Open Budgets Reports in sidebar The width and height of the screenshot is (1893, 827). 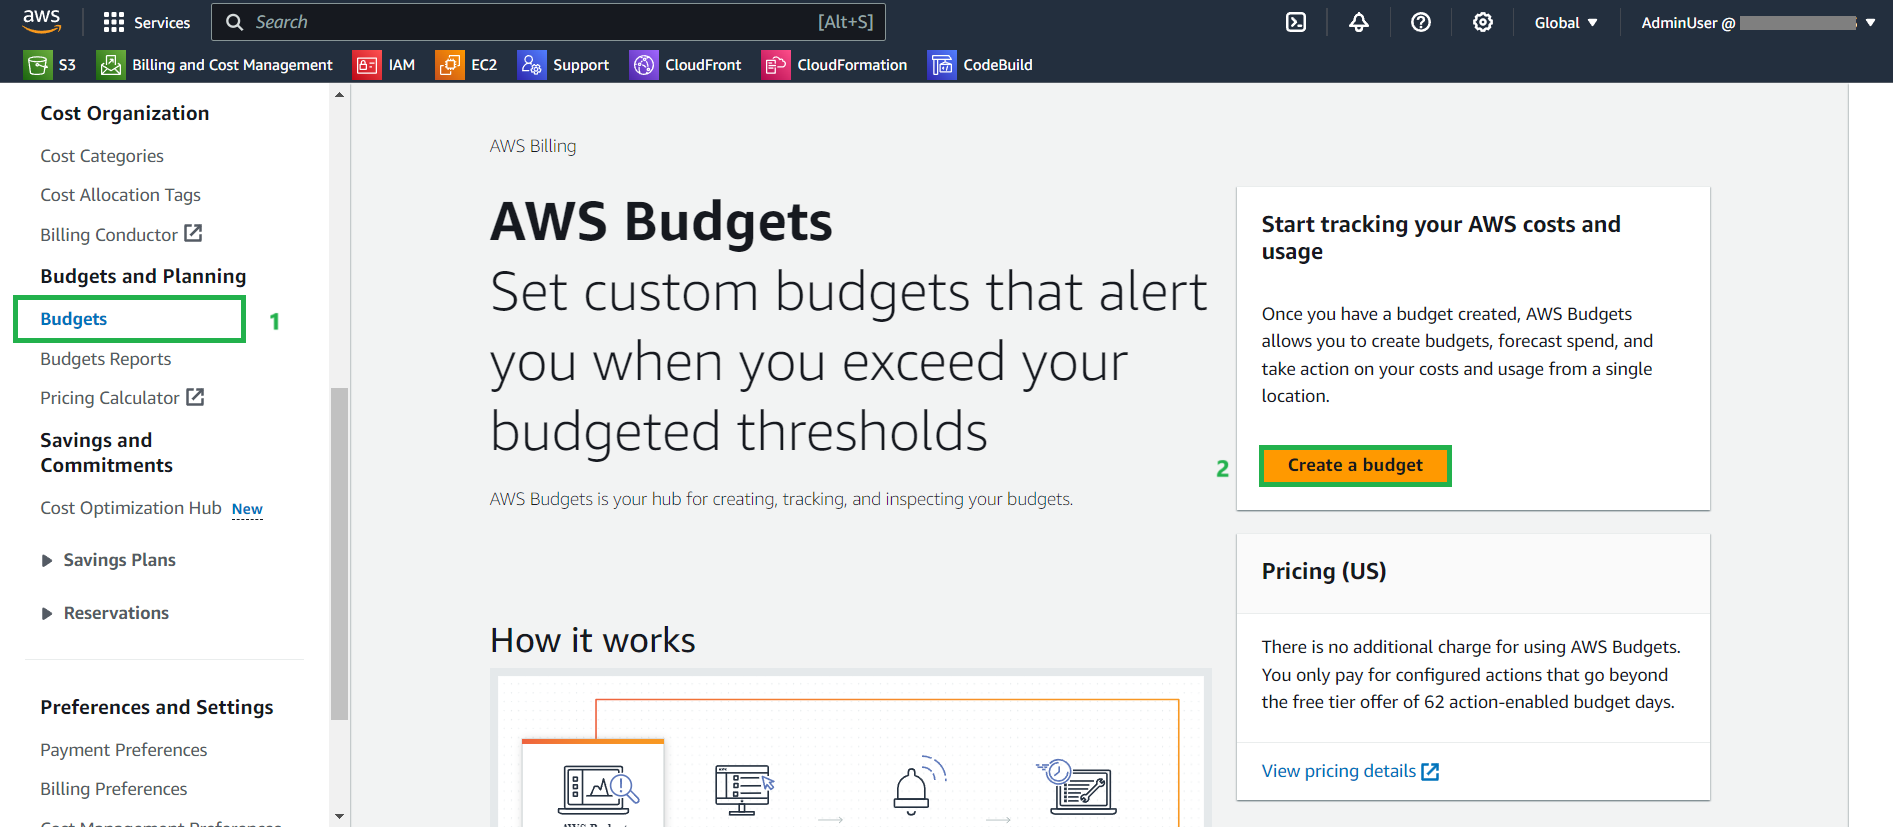coord(106,359)
